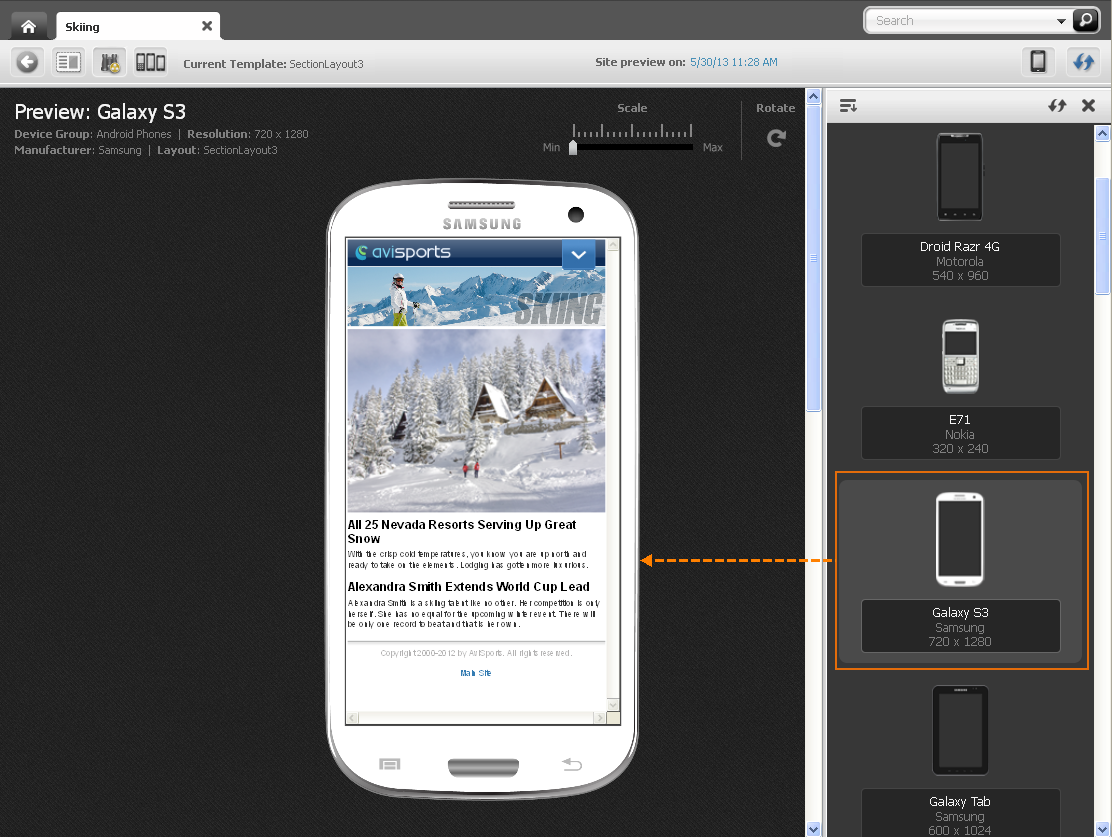Click the Max label of scale

(x=712, y=148)
